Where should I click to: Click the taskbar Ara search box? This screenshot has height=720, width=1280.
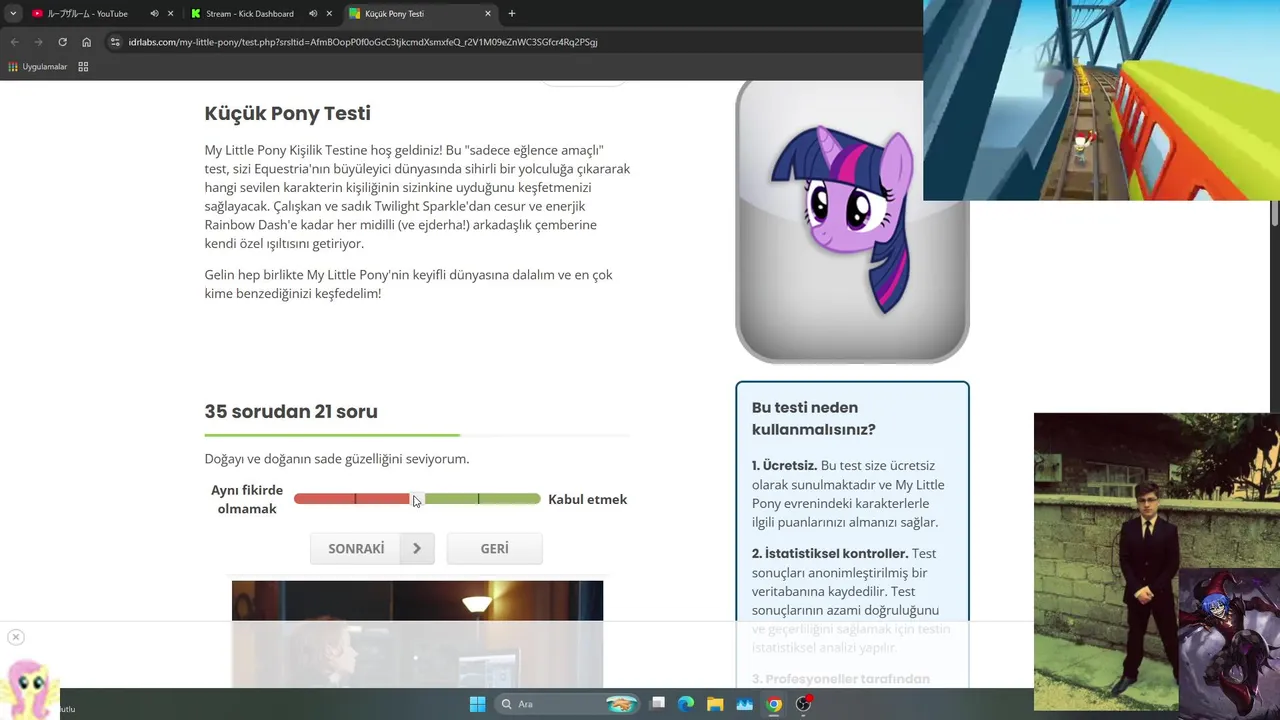click(x=568, y=704)
